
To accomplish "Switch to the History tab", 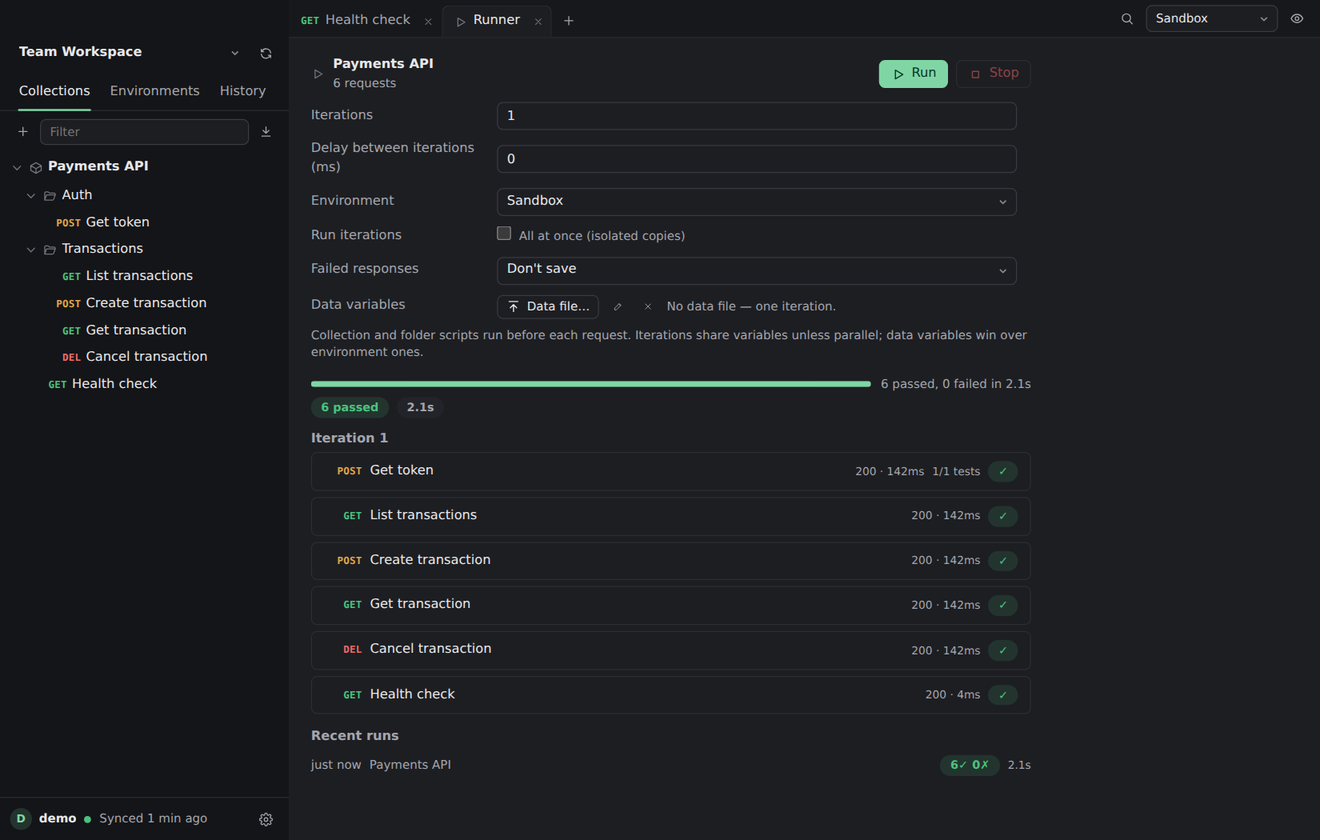I will pos(243,91).
